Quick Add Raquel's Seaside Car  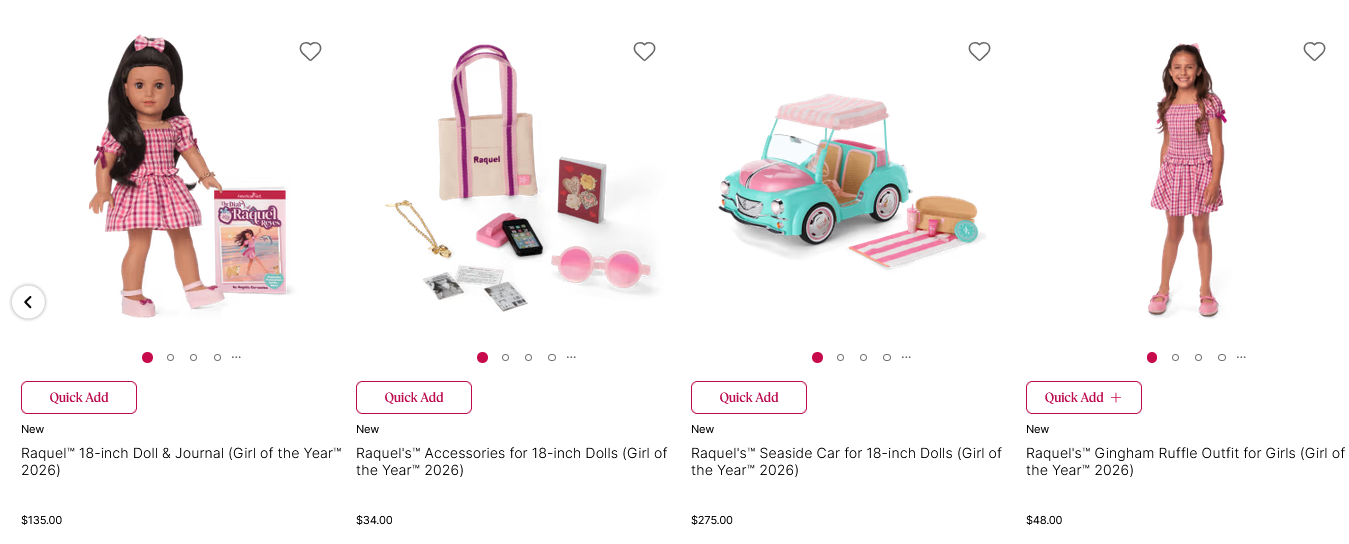749,397
